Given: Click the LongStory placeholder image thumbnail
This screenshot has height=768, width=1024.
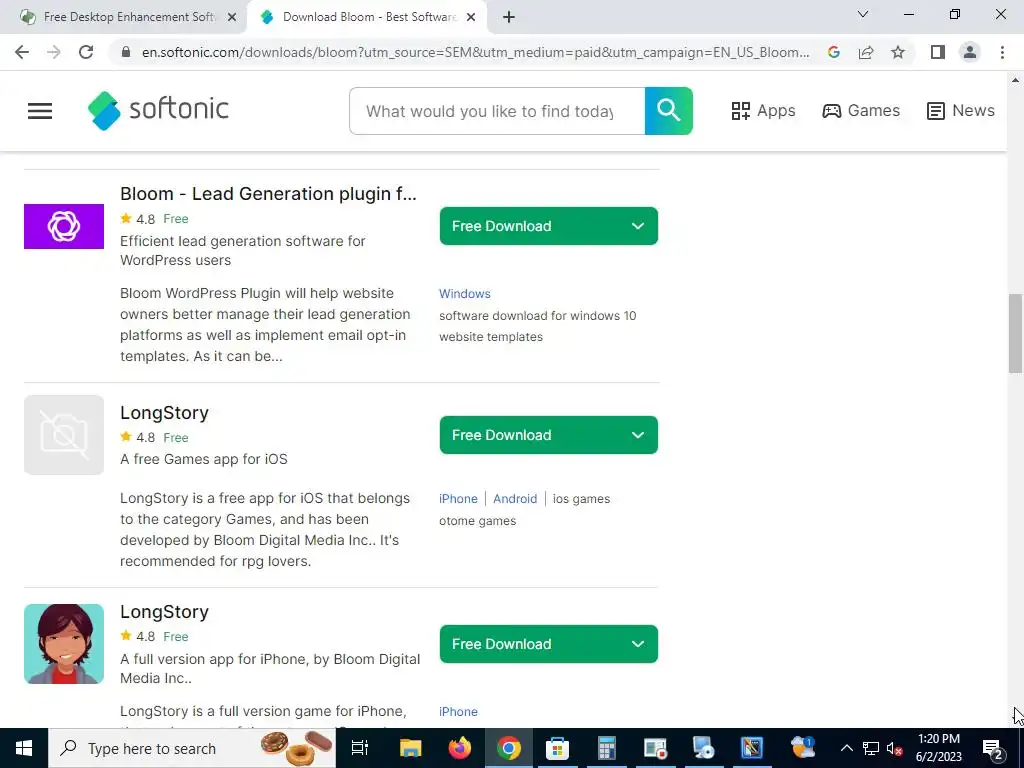Looking at the screenshot, I should coord(64,435).
